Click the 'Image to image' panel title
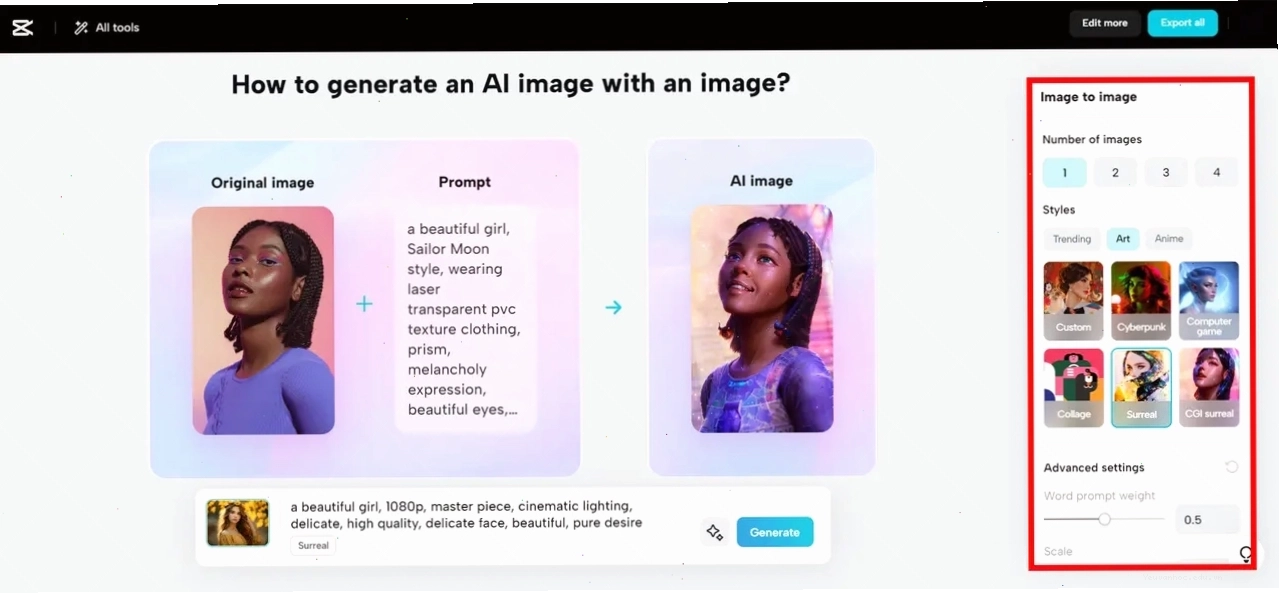Viewport: 1279px width, 594px height. [1088, 97]
